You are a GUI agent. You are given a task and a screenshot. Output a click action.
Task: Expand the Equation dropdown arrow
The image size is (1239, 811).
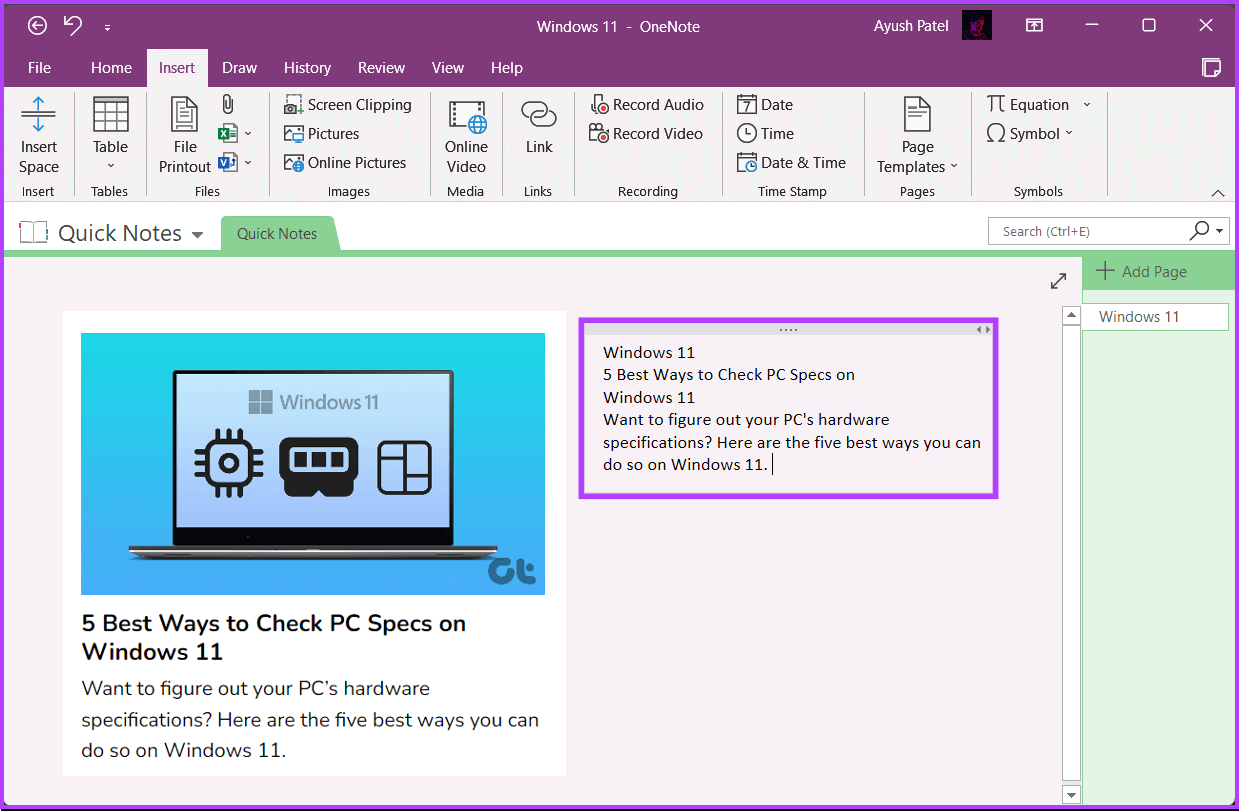tap(1087, 105)
